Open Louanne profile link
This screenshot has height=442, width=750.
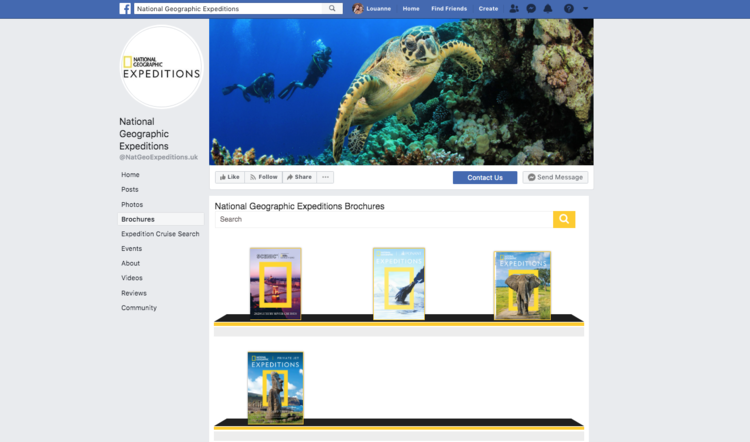pyautogui.click(x=378, y=9)
